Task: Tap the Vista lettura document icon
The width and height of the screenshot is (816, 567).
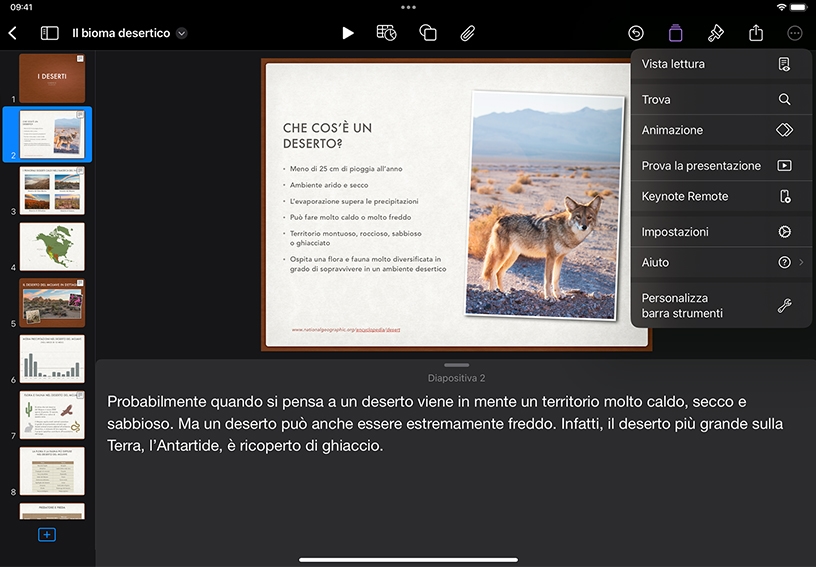Action: click(784, 64)
